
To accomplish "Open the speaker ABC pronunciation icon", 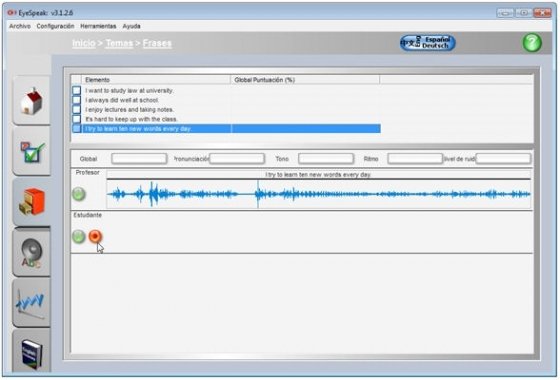I will click(x=31, y=253).
